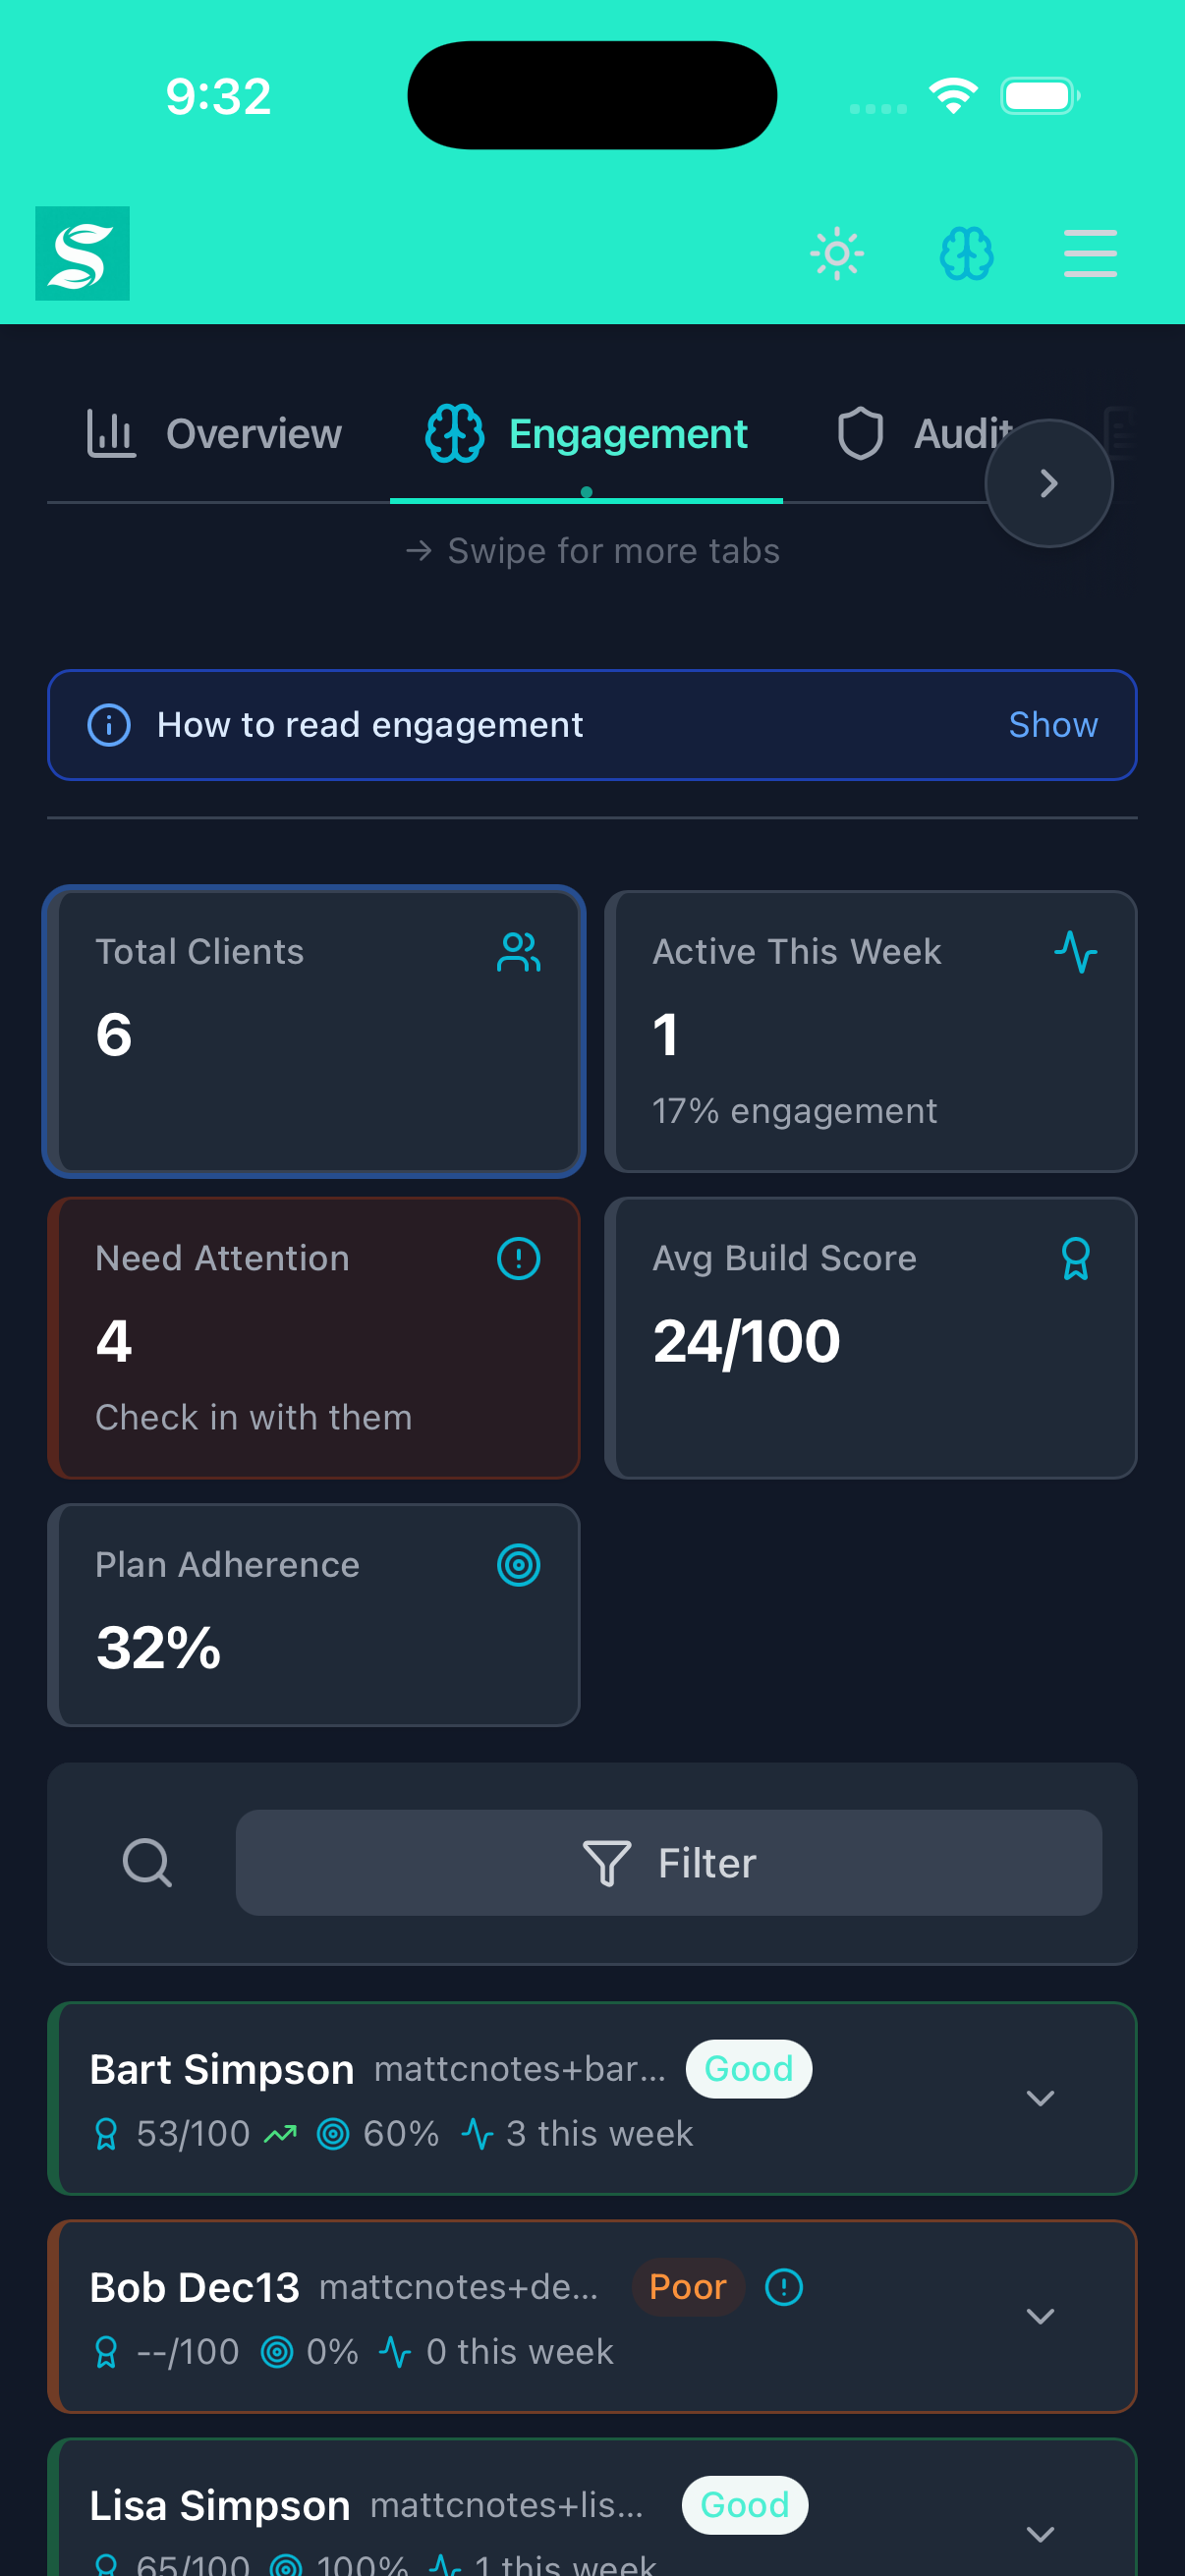Show the engagement reading guide
Image resolution: width=1185 pixels, height=2576 pixels.
click(x=1052, y=724)
